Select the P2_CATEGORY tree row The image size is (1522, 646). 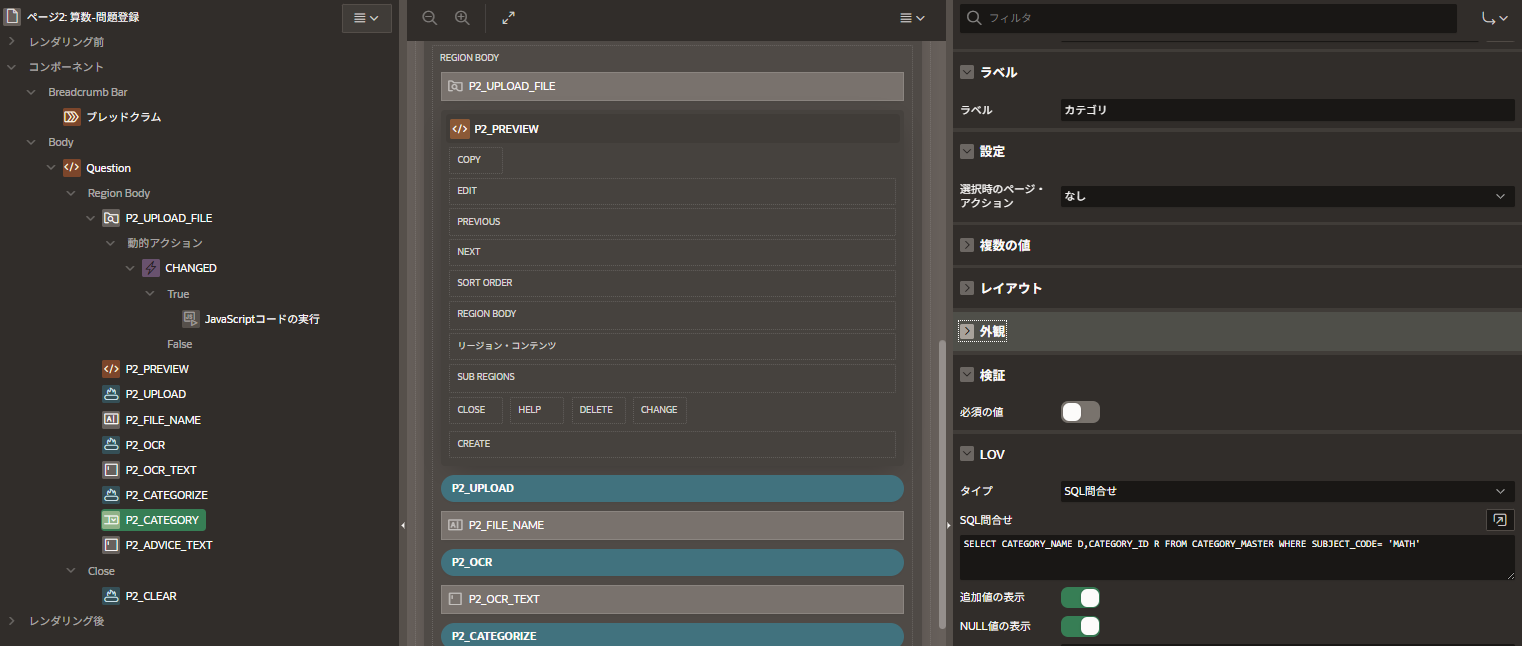pos(153,520)
